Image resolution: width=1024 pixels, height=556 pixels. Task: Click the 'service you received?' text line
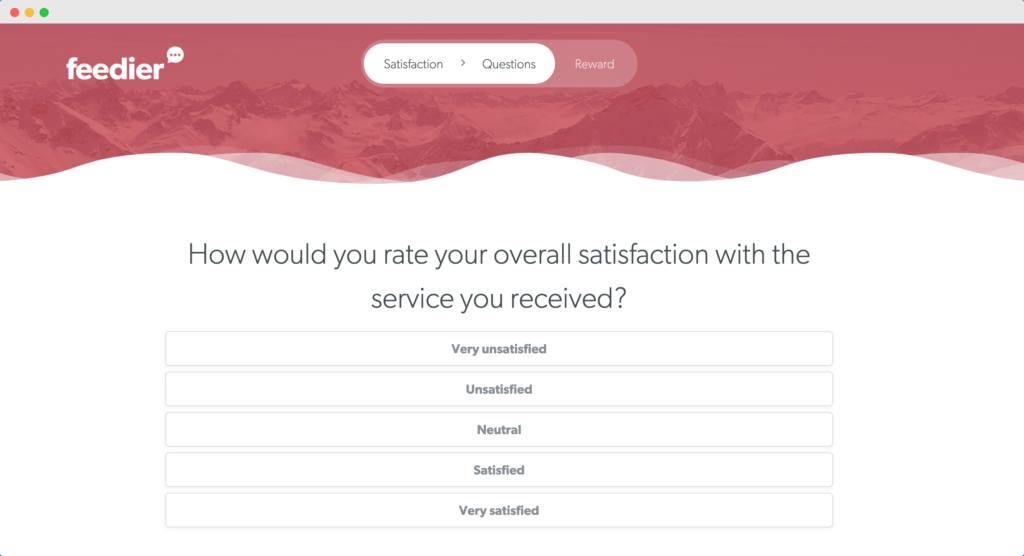pyautogui.click(x=499, y=299)
